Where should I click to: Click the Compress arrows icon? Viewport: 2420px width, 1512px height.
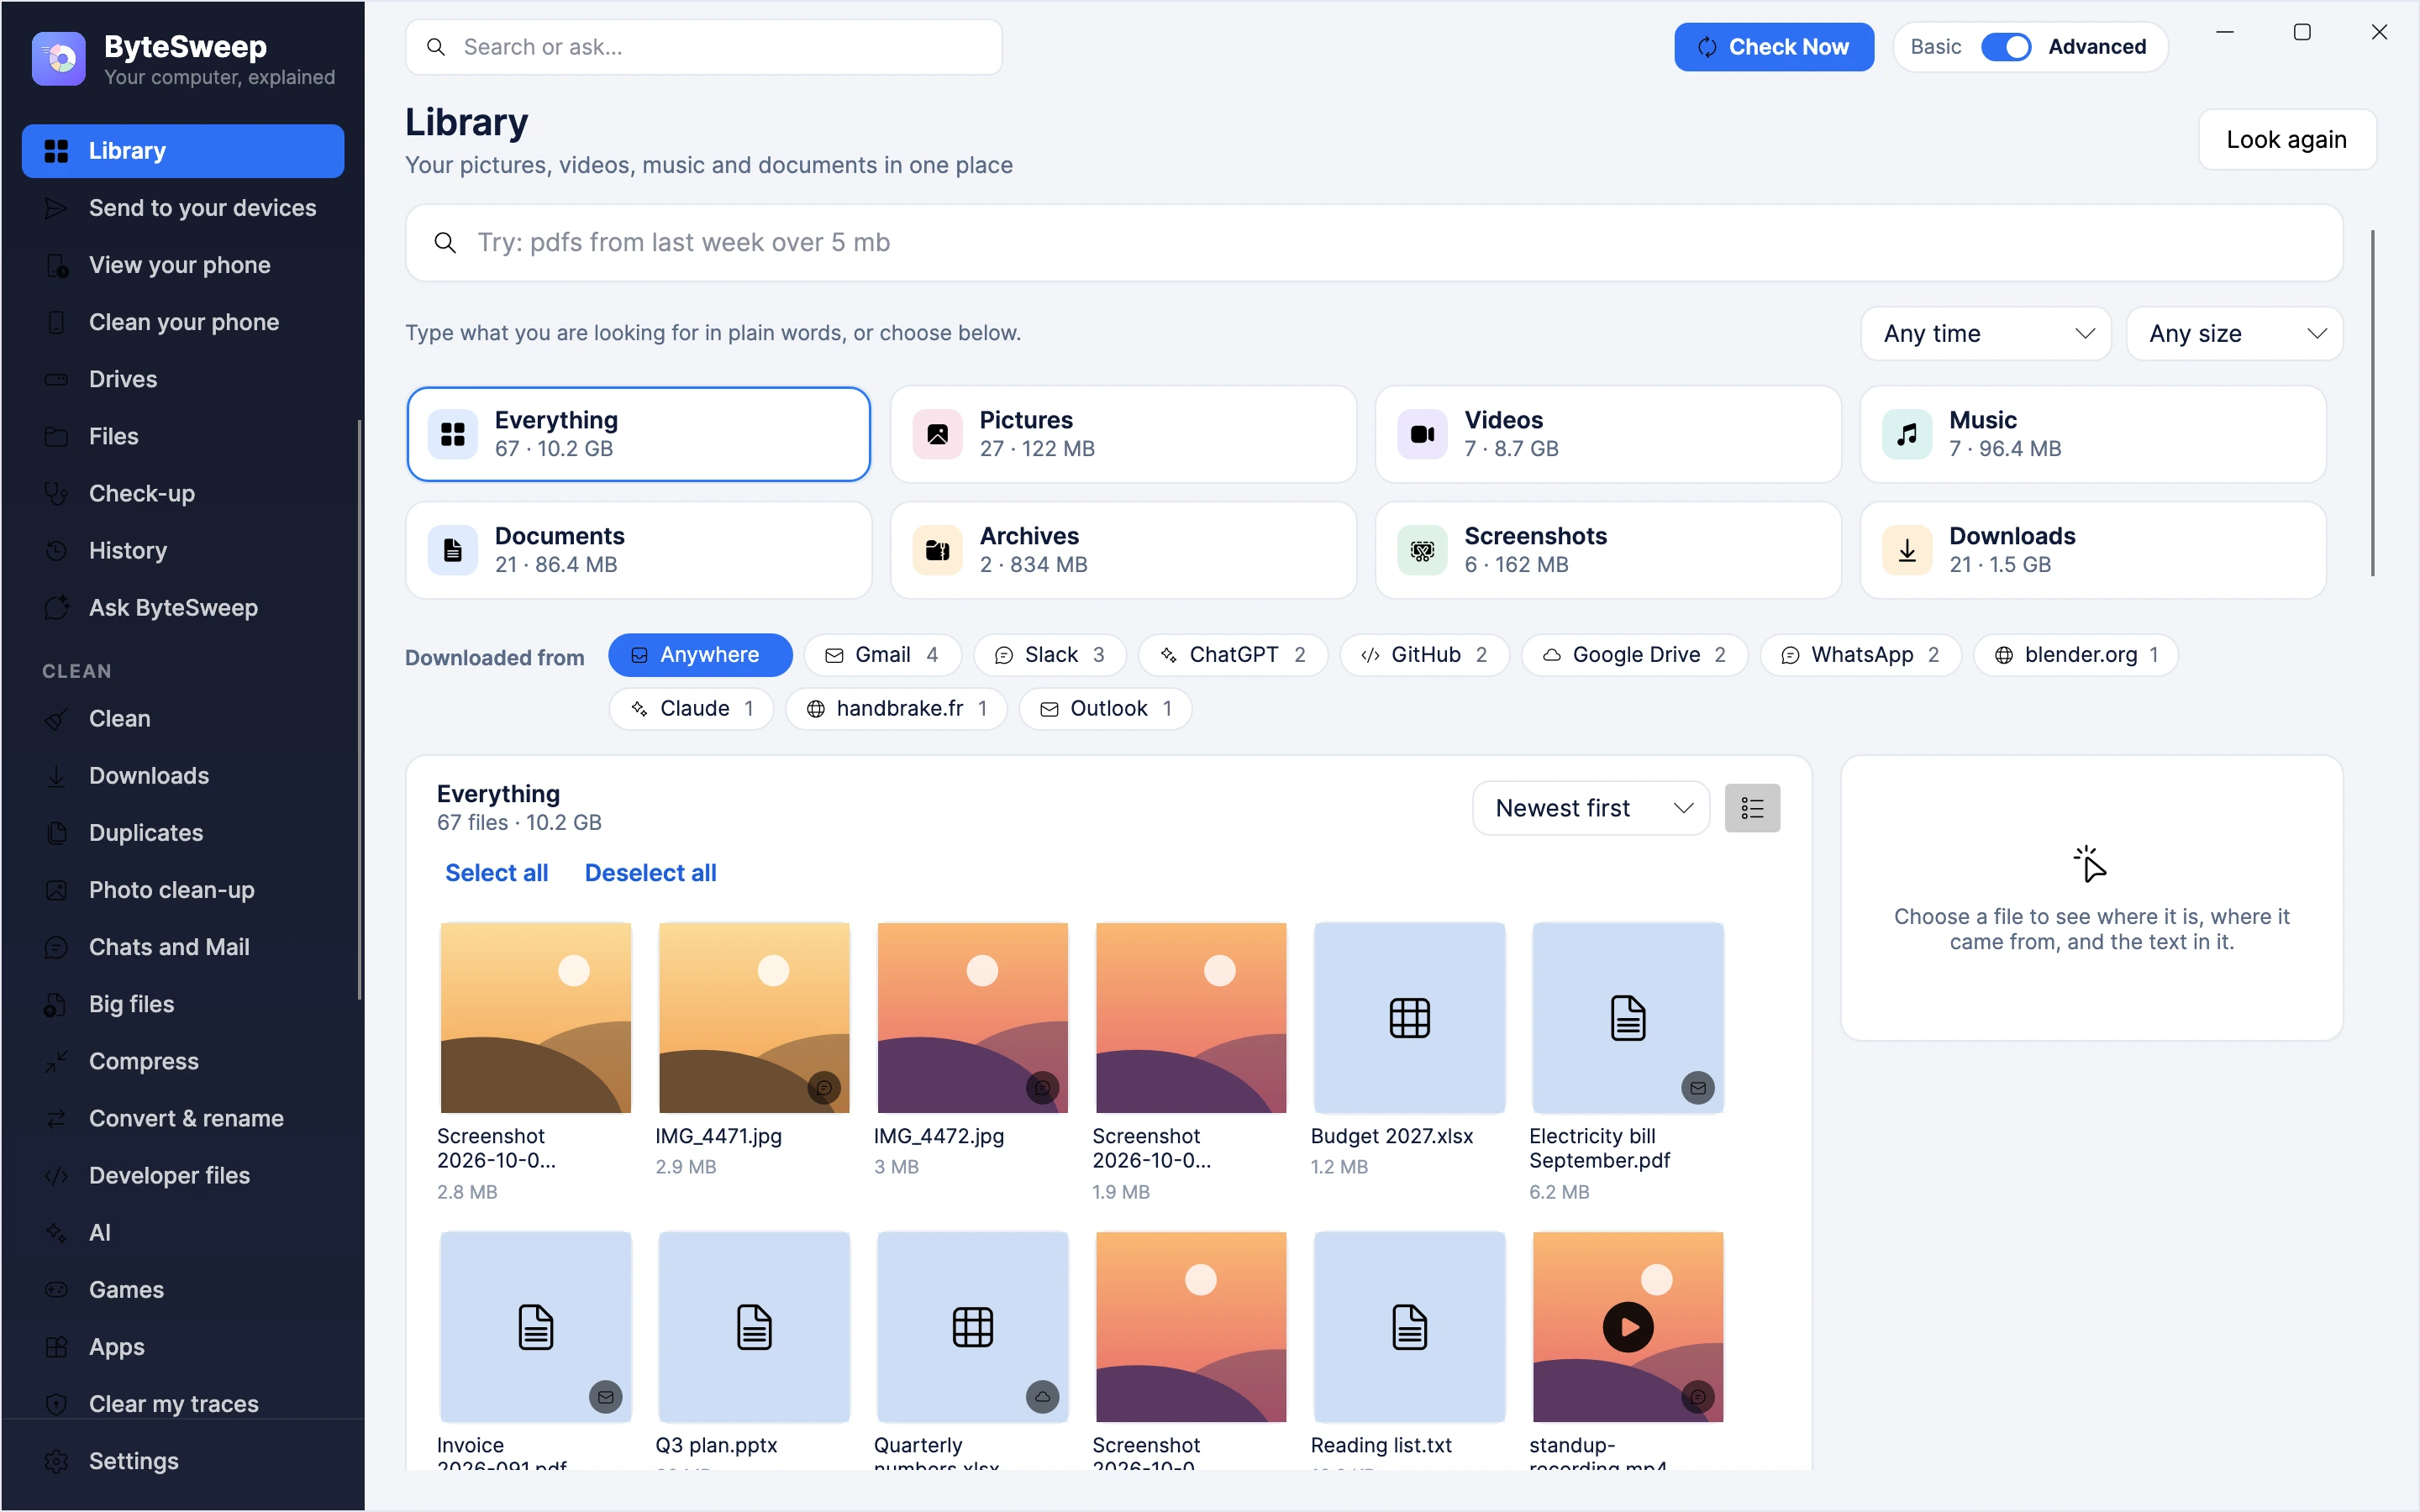tap(56, 1061)
